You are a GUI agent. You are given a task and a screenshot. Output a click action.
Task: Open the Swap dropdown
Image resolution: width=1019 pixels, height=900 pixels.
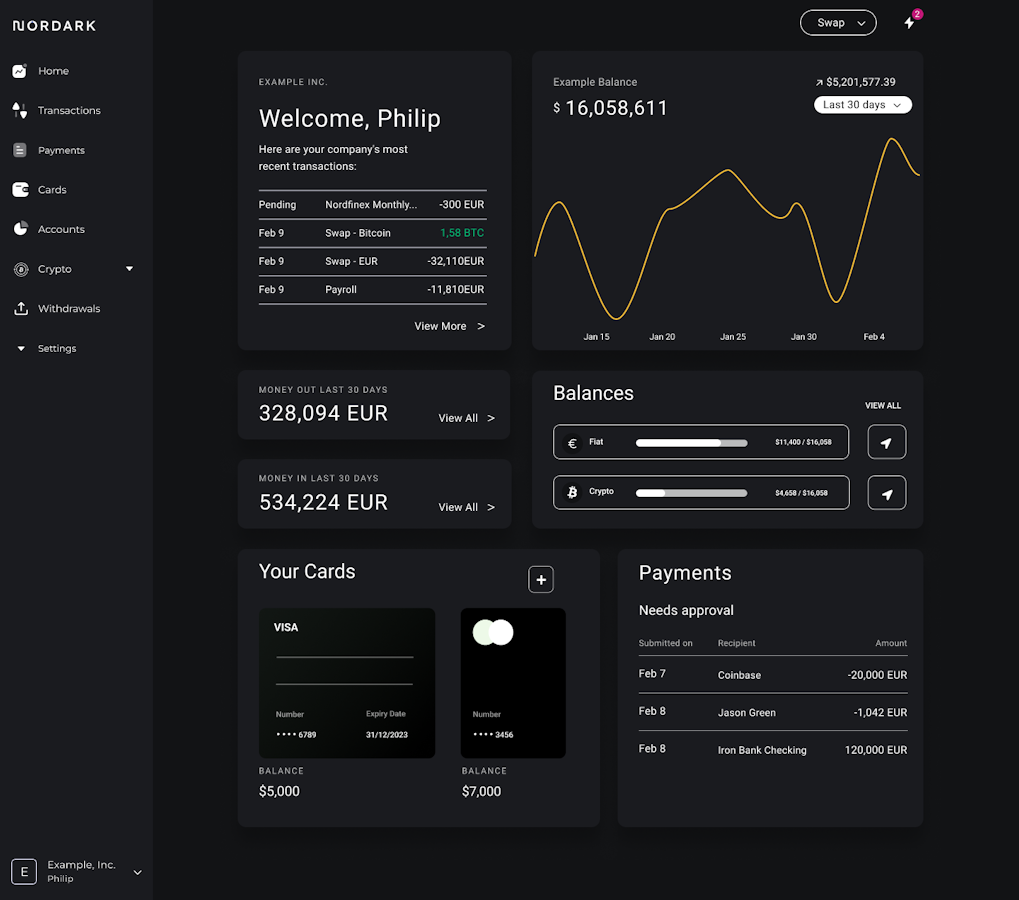click(x=838, y=23)
